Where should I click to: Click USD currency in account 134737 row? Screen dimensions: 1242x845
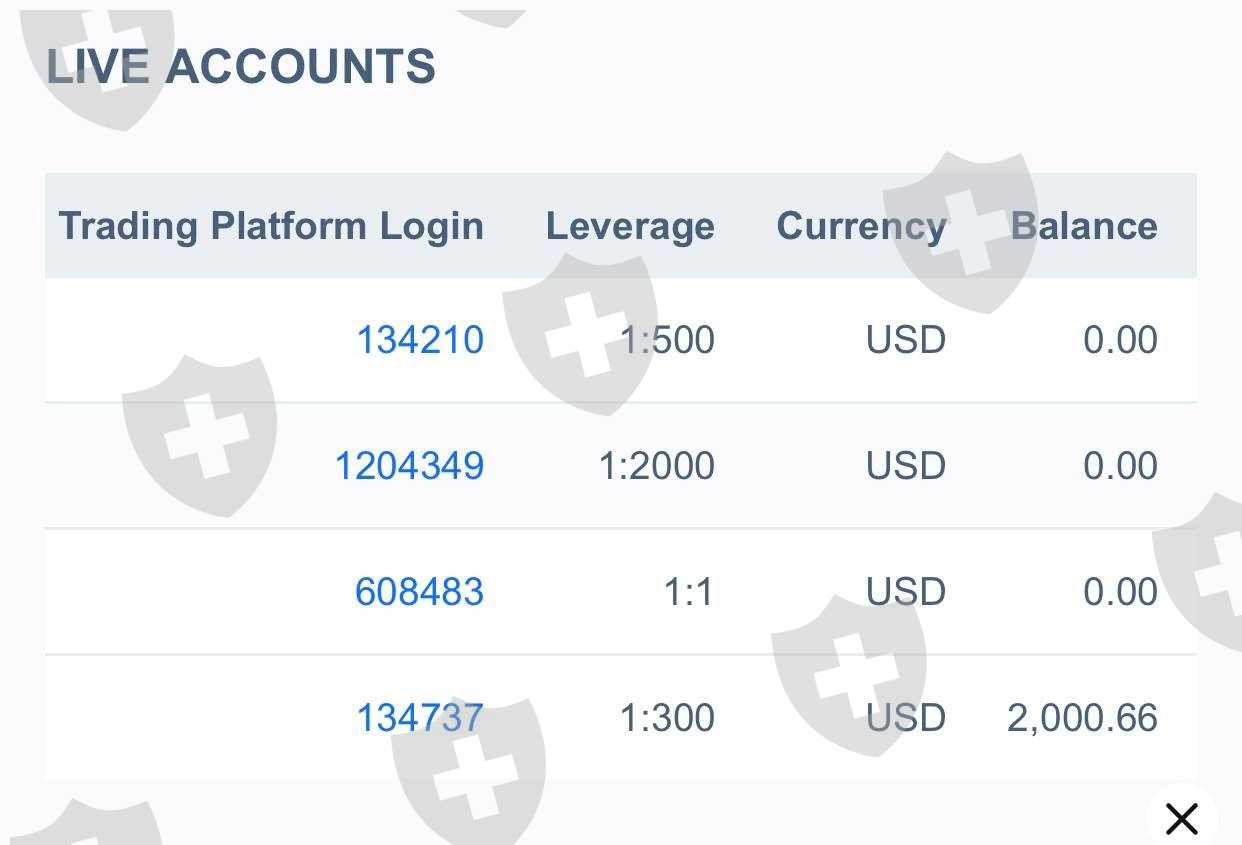(x=906, y=718)
